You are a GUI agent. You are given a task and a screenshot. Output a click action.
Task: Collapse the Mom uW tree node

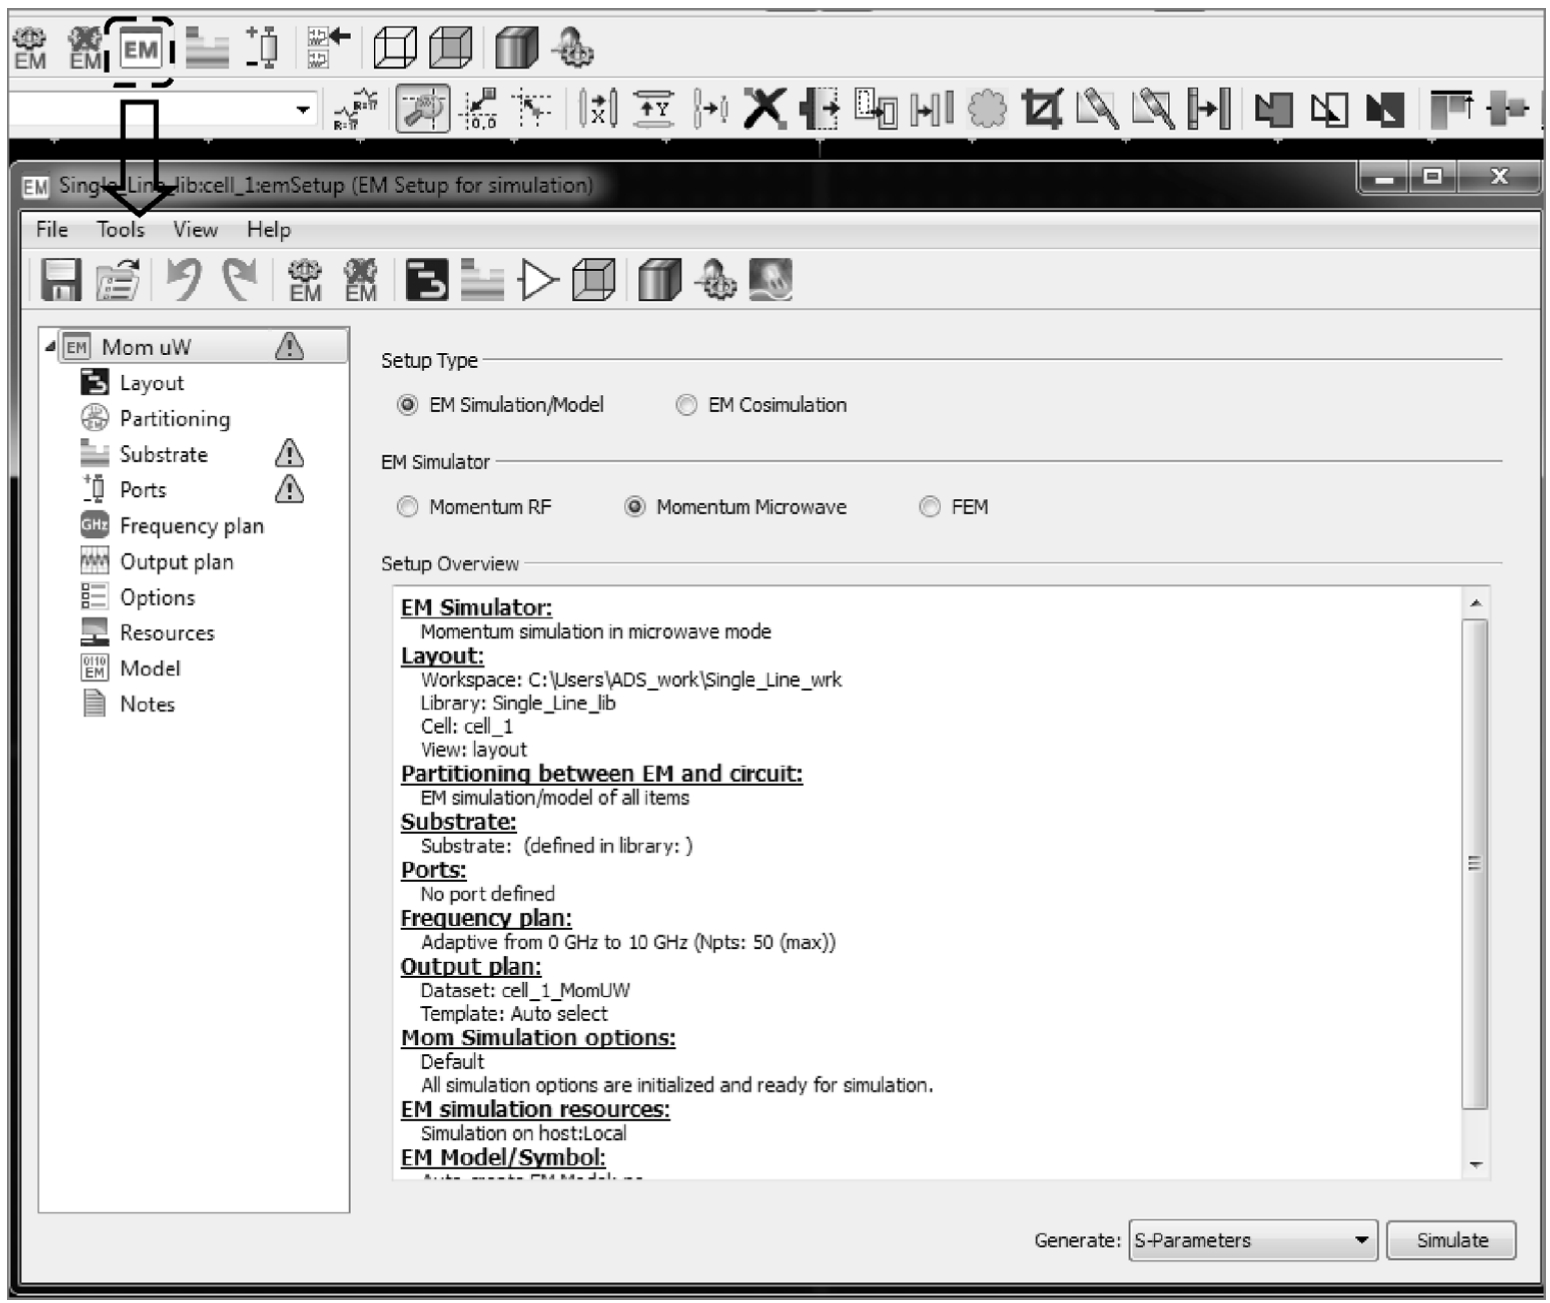click(50, 346)
